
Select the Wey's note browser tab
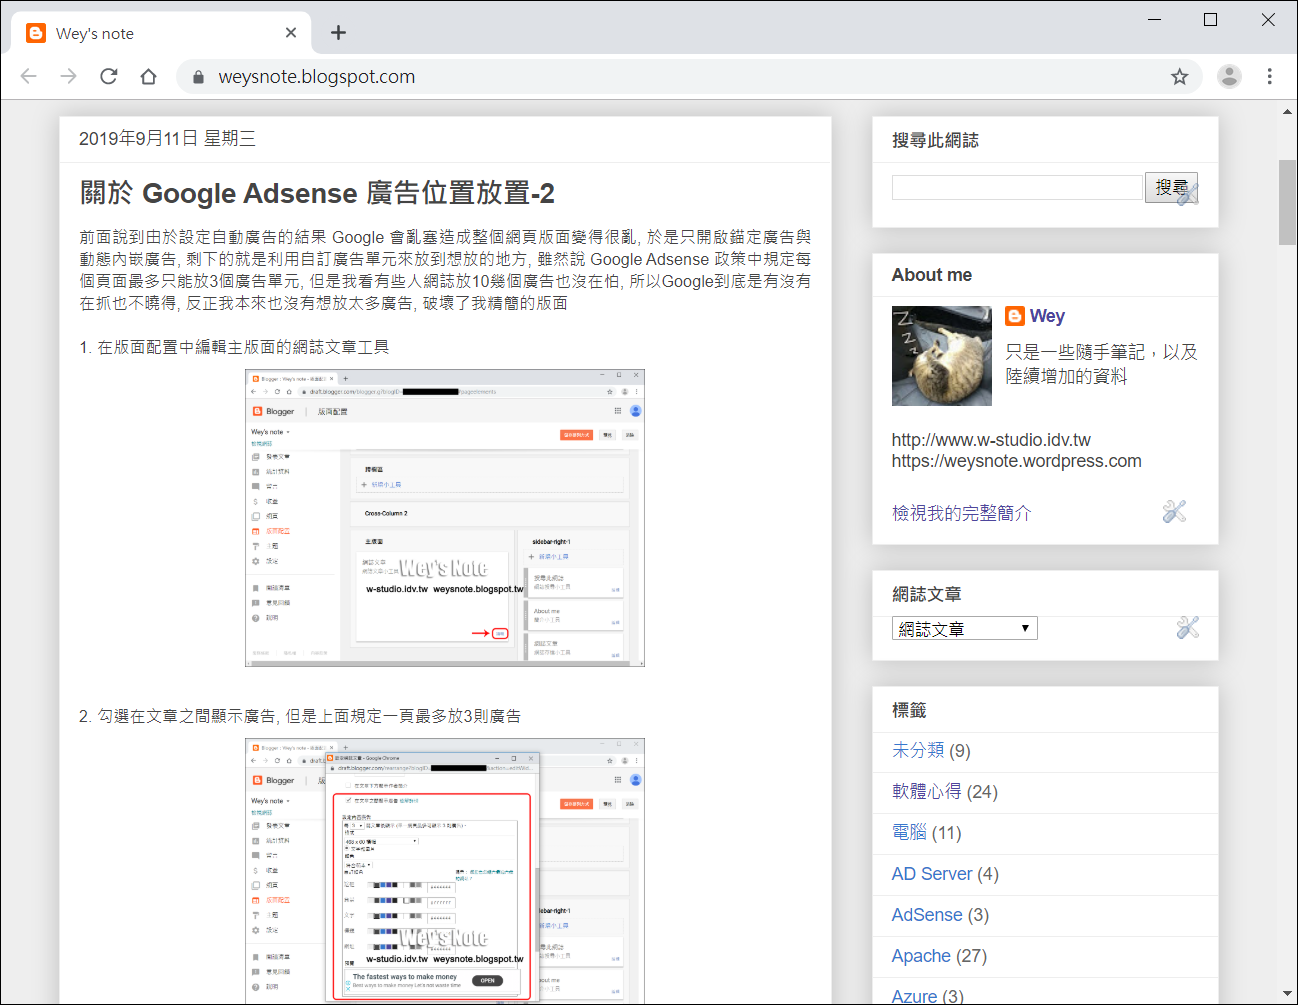pyautogui.click(x=161, y=33)
